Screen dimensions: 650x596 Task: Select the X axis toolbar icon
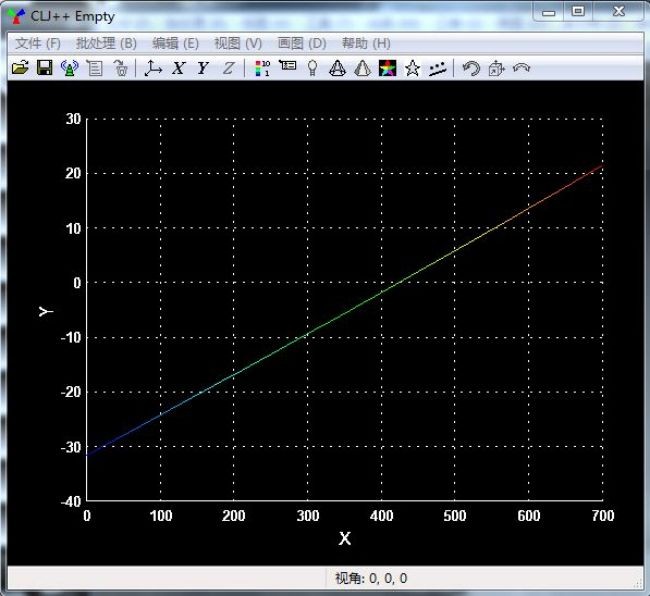click(179, 68)
